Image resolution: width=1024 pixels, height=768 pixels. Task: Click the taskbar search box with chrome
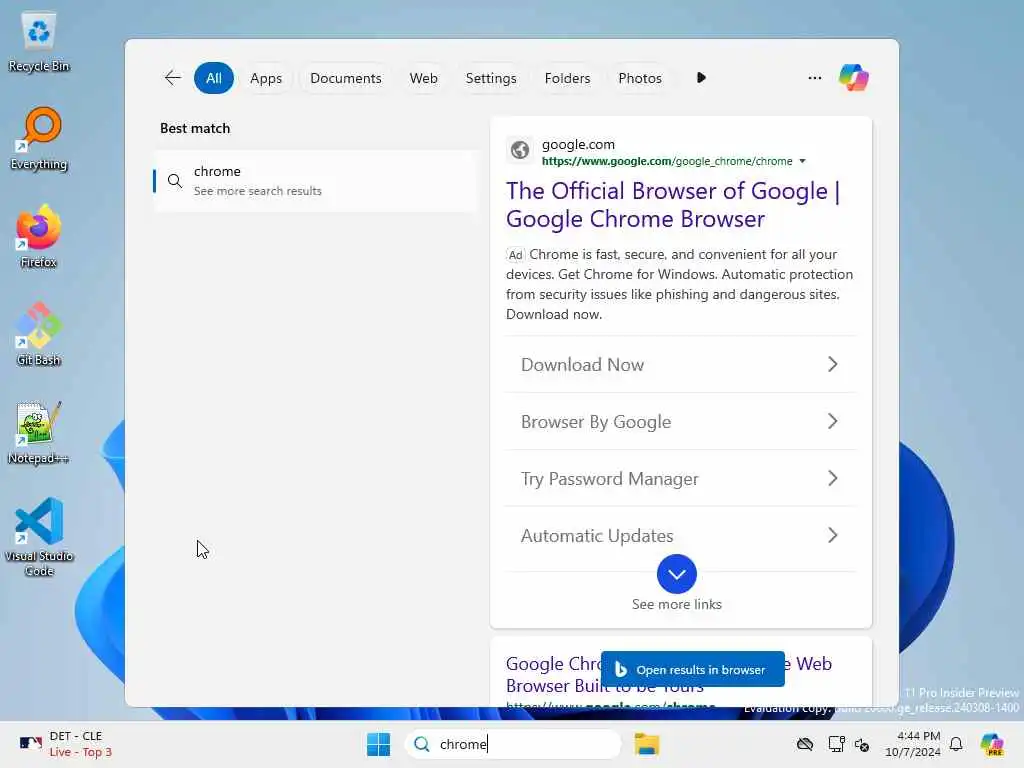coord(513,744)
